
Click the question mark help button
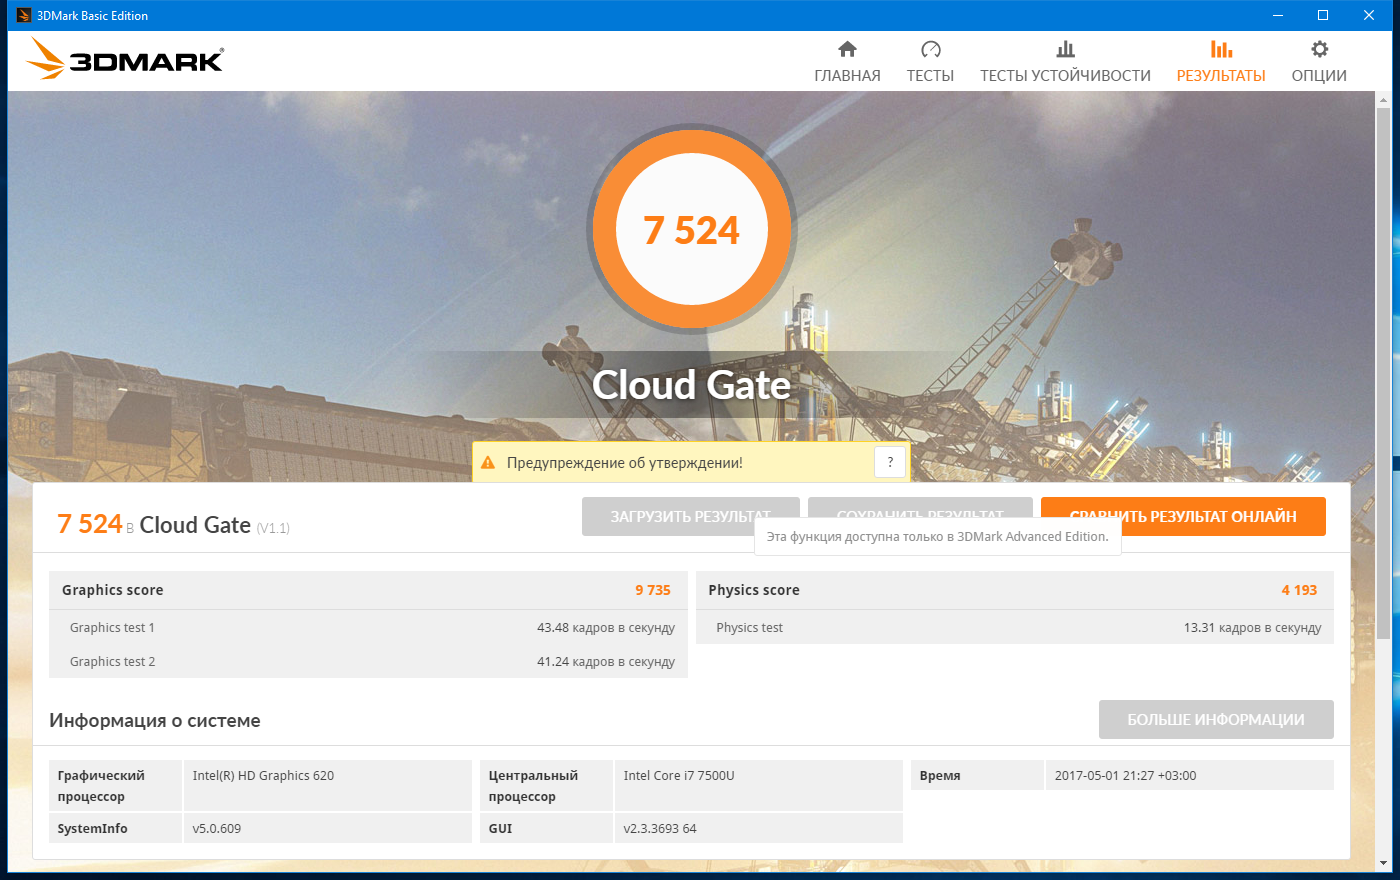[x=890, y=462]
